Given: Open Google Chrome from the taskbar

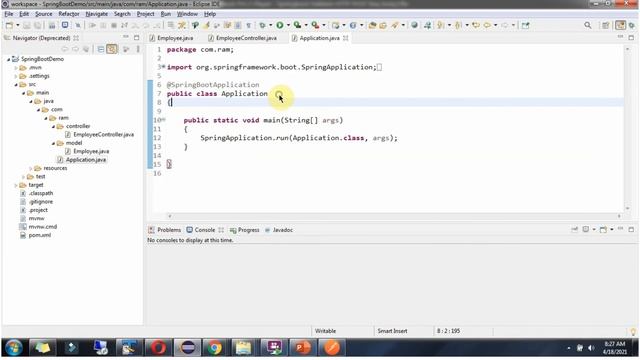Looking at the screenshot, I should [214, 348].
